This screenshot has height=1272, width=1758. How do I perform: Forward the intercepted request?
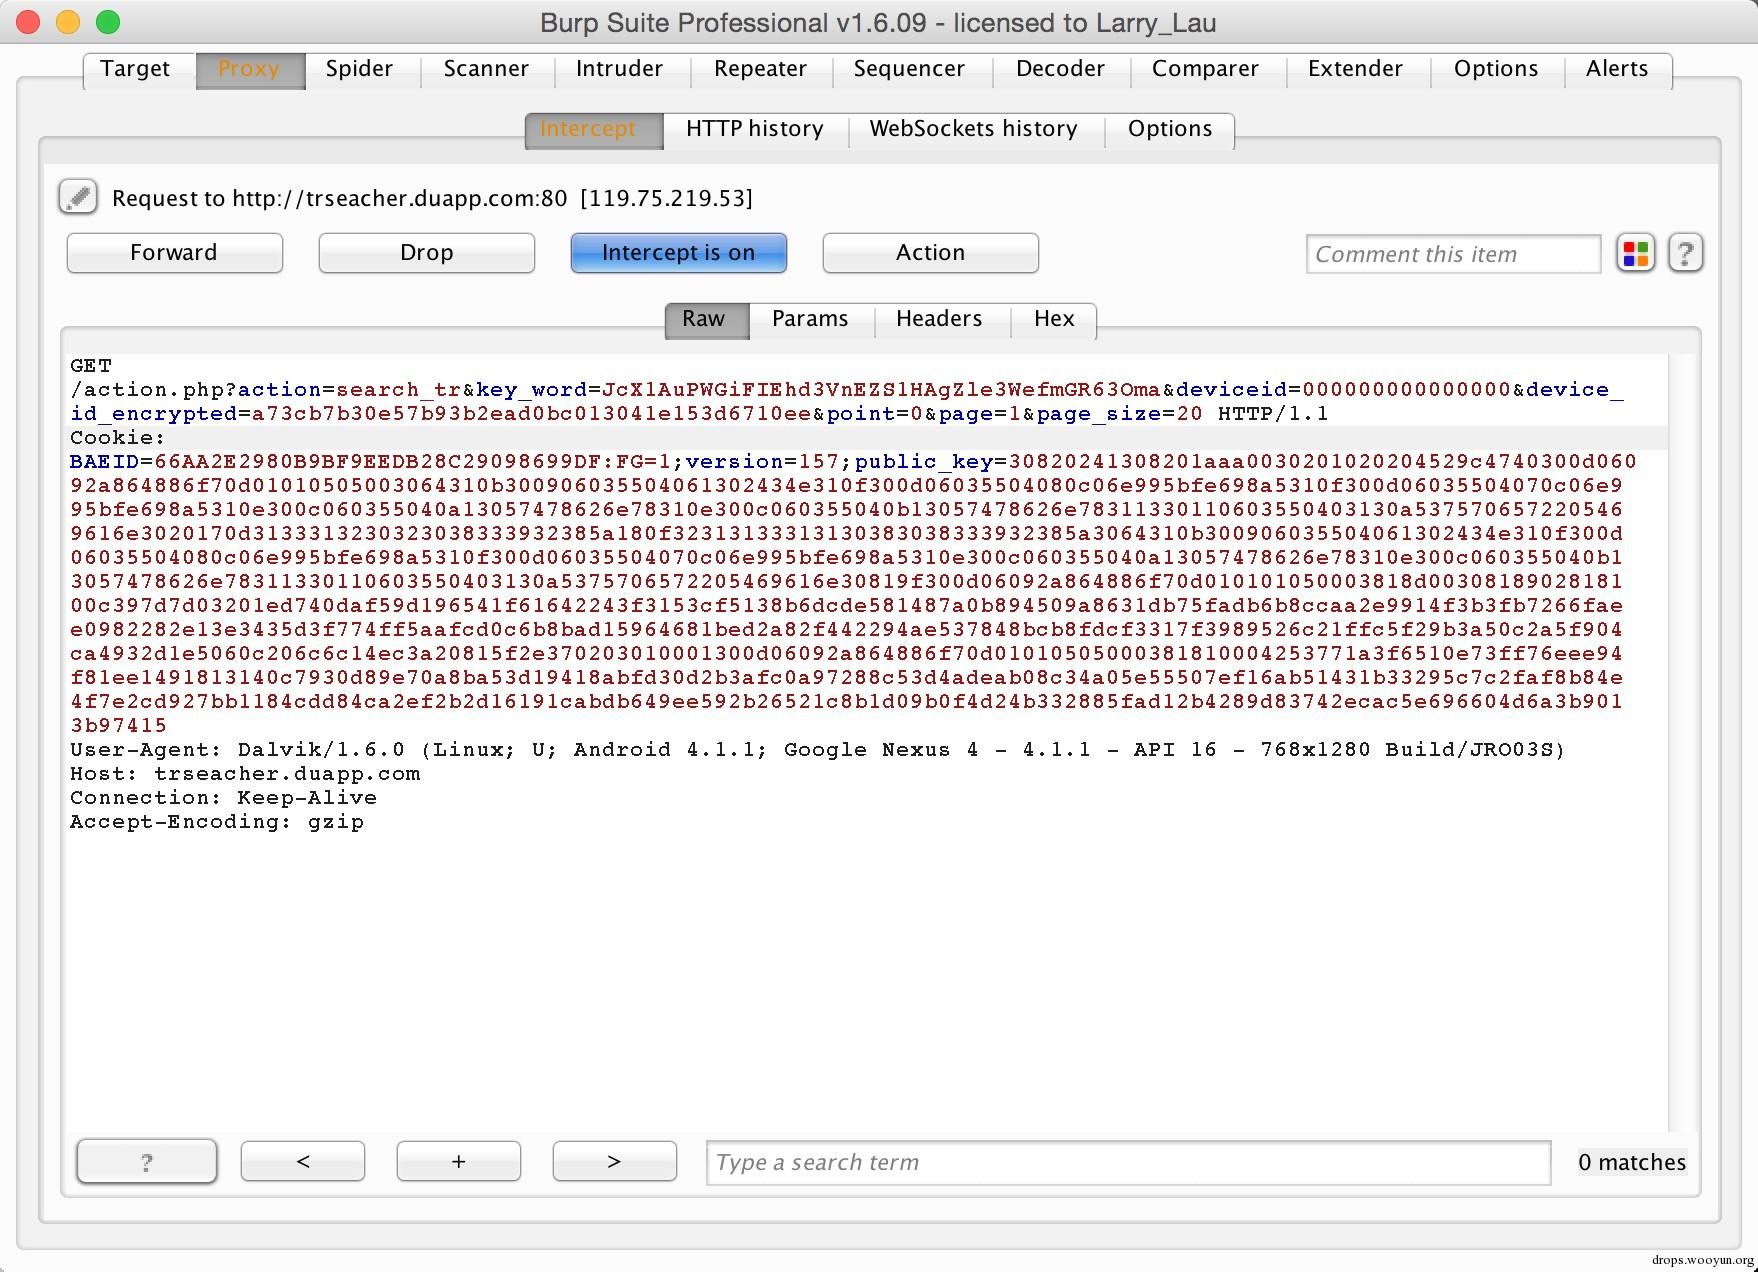(175, 253)
